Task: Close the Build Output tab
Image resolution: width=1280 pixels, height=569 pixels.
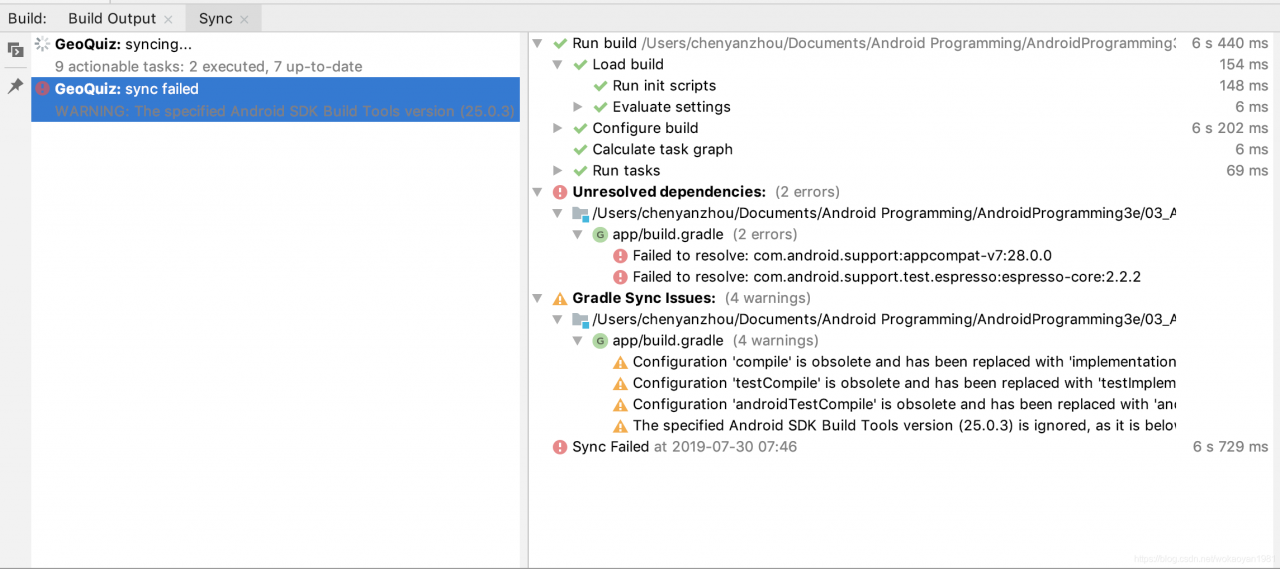Action: point(168,19)
